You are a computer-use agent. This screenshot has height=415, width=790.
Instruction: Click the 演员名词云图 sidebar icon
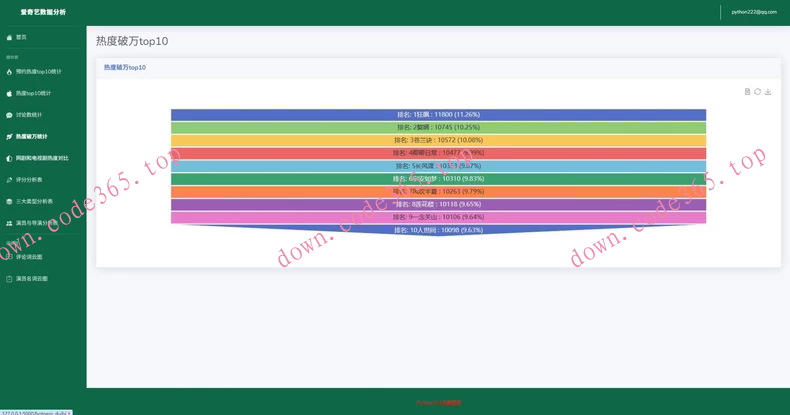point(9,279)
